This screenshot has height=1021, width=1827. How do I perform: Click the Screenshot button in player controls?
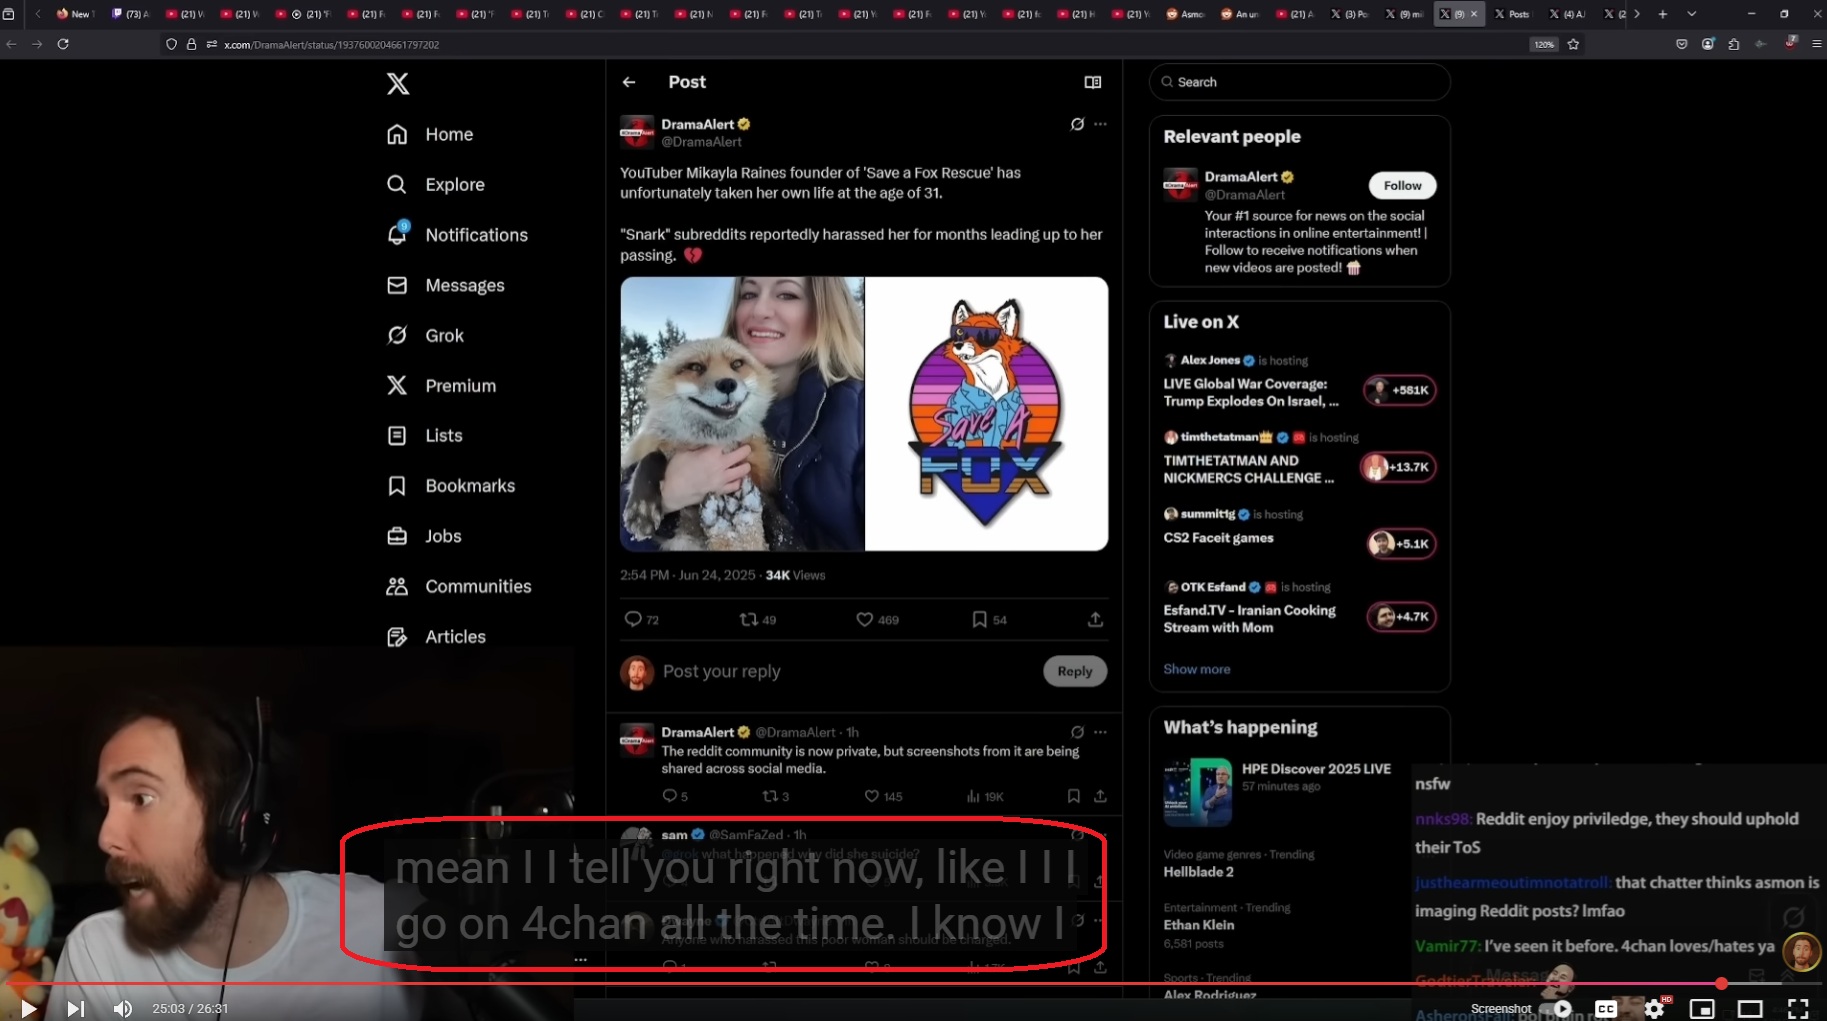coord(1500,1008)
